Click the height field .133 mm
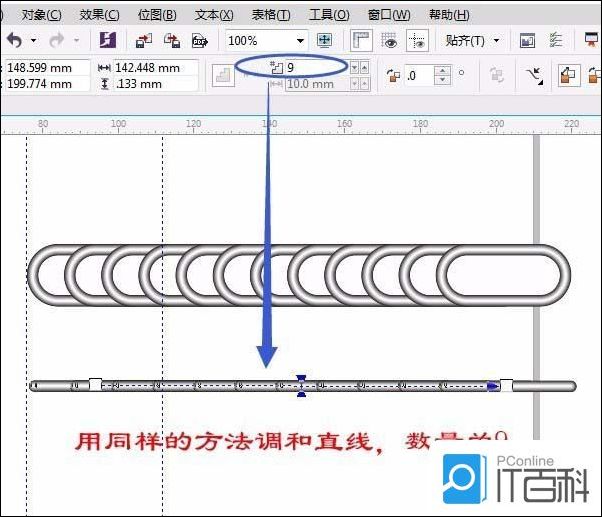602x517 pixels. point(155,84)
